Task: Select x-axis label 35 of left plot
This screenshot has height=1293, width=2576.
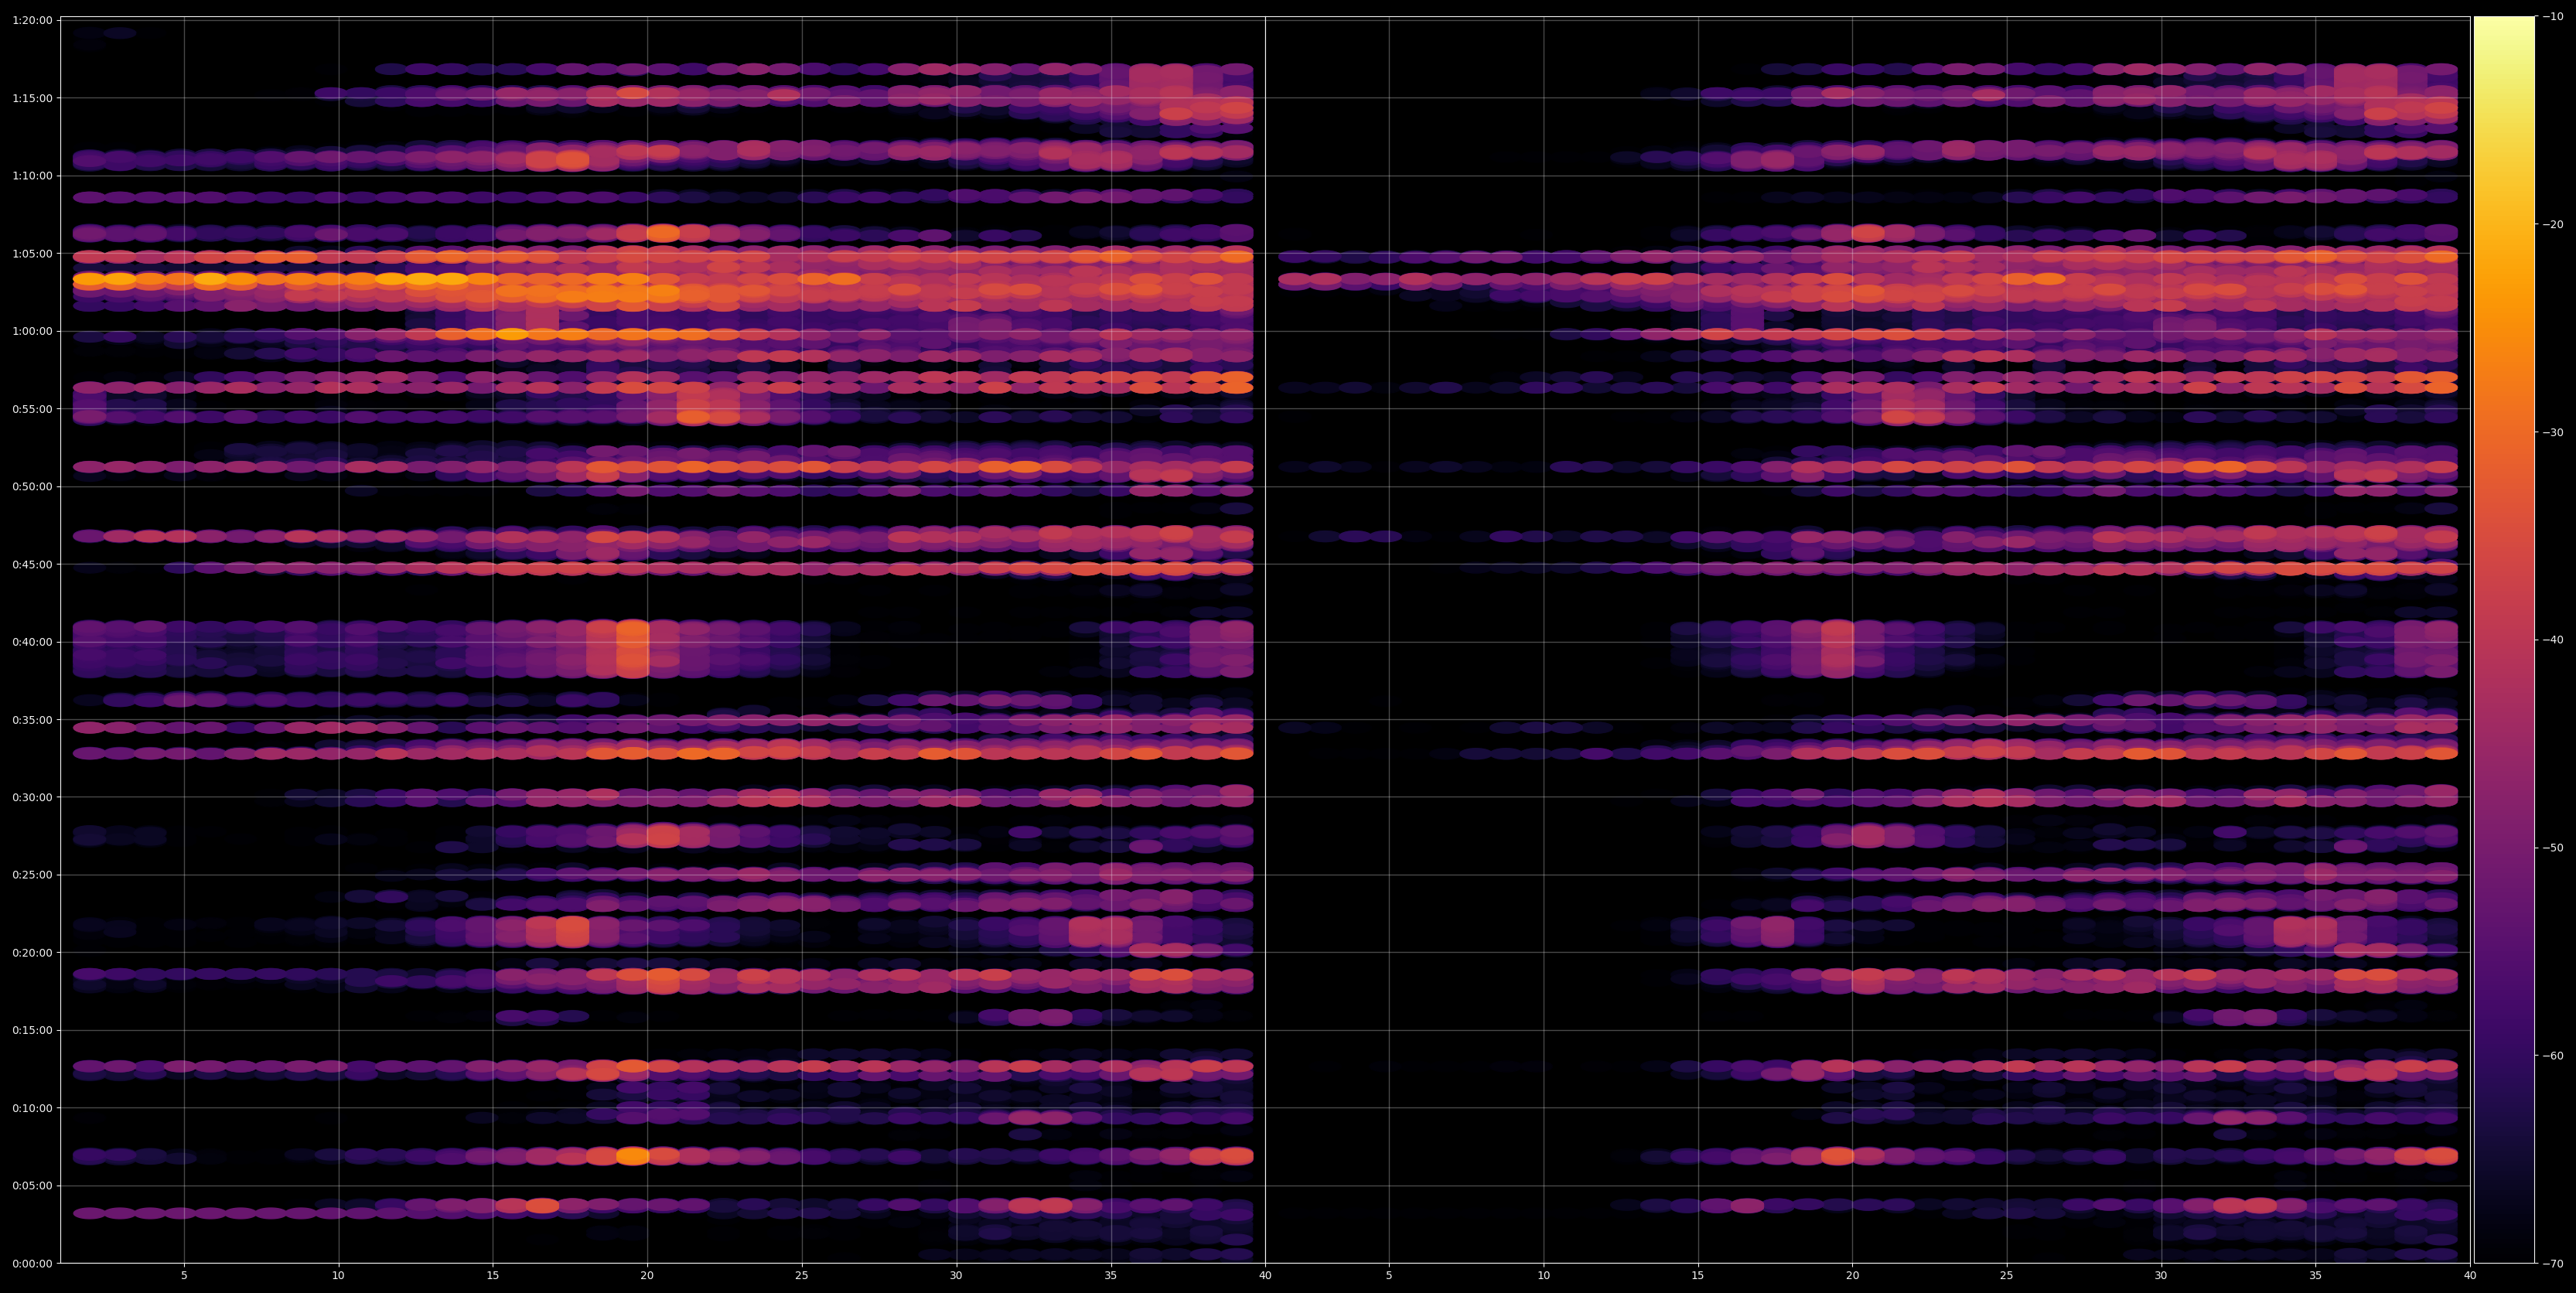Action: 1111,1276
